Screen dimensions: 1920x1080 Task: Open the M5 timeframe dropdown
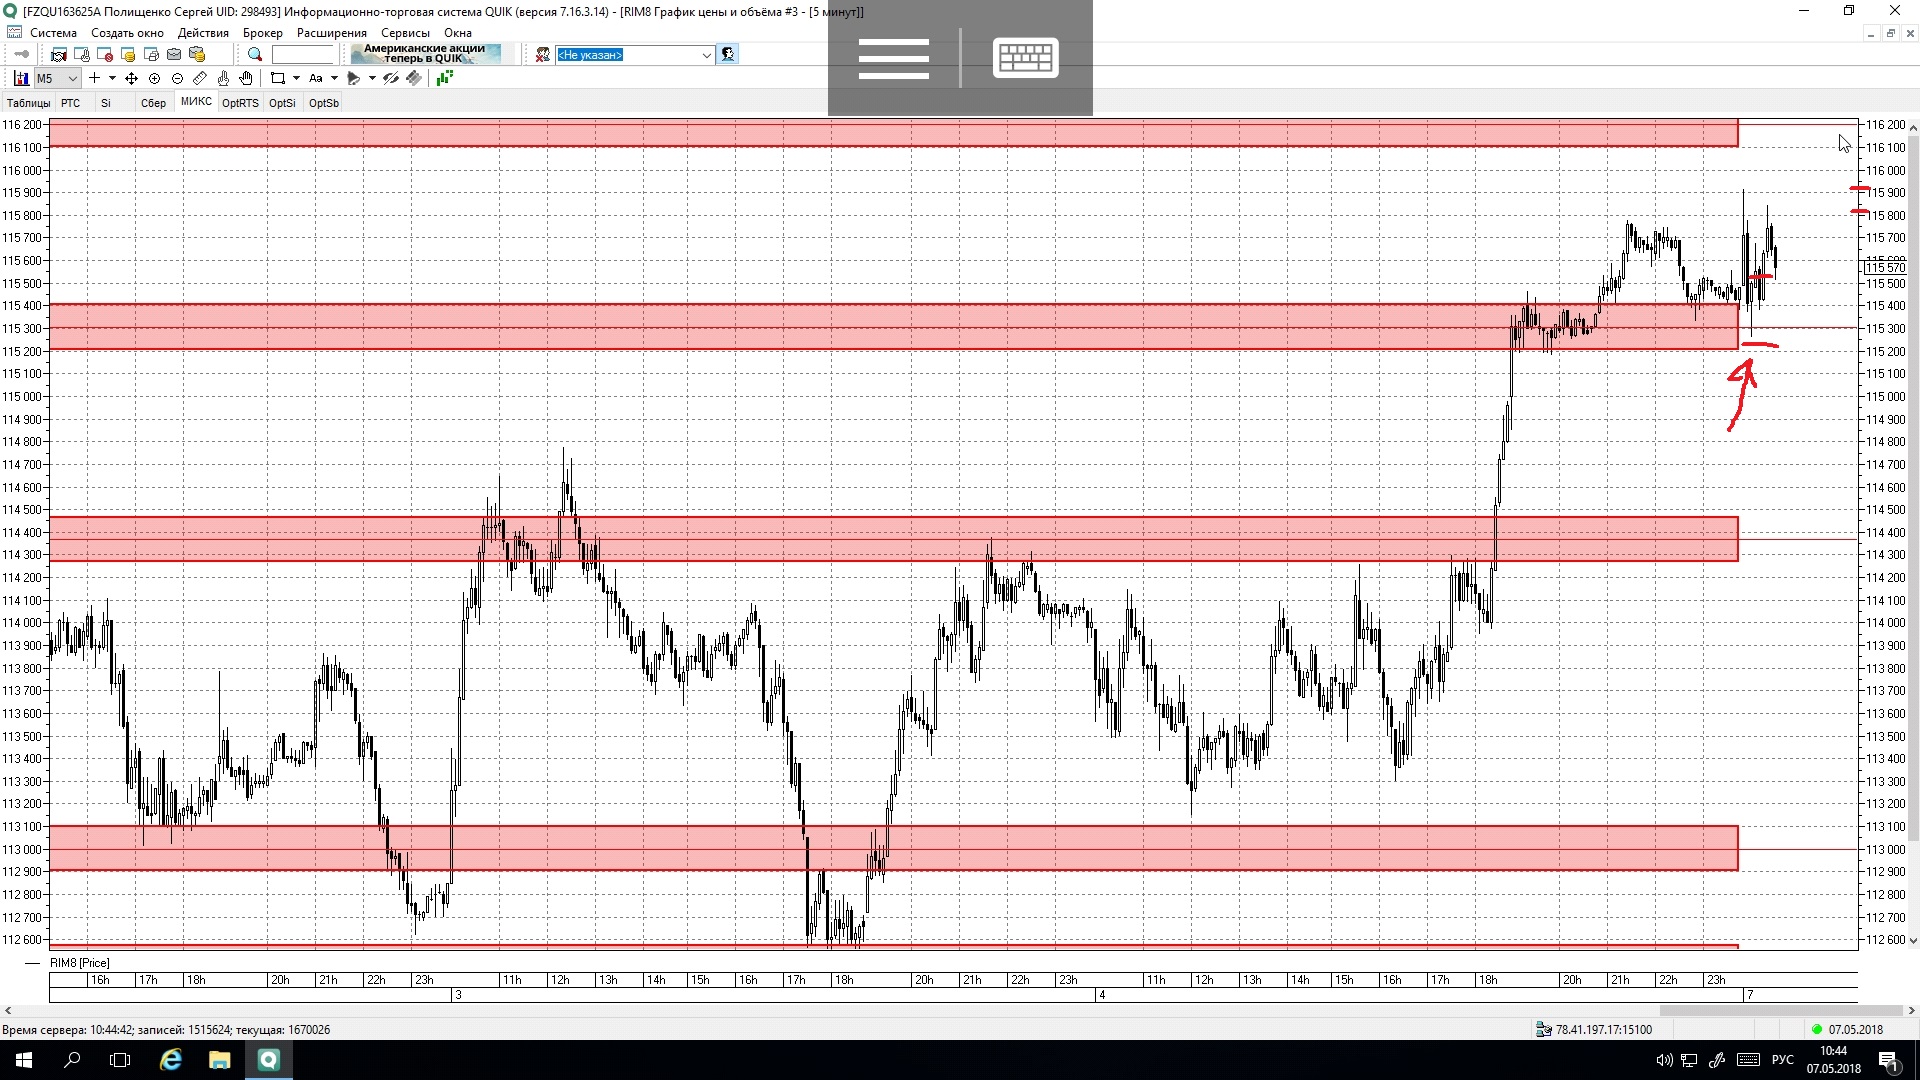(72, 78)
